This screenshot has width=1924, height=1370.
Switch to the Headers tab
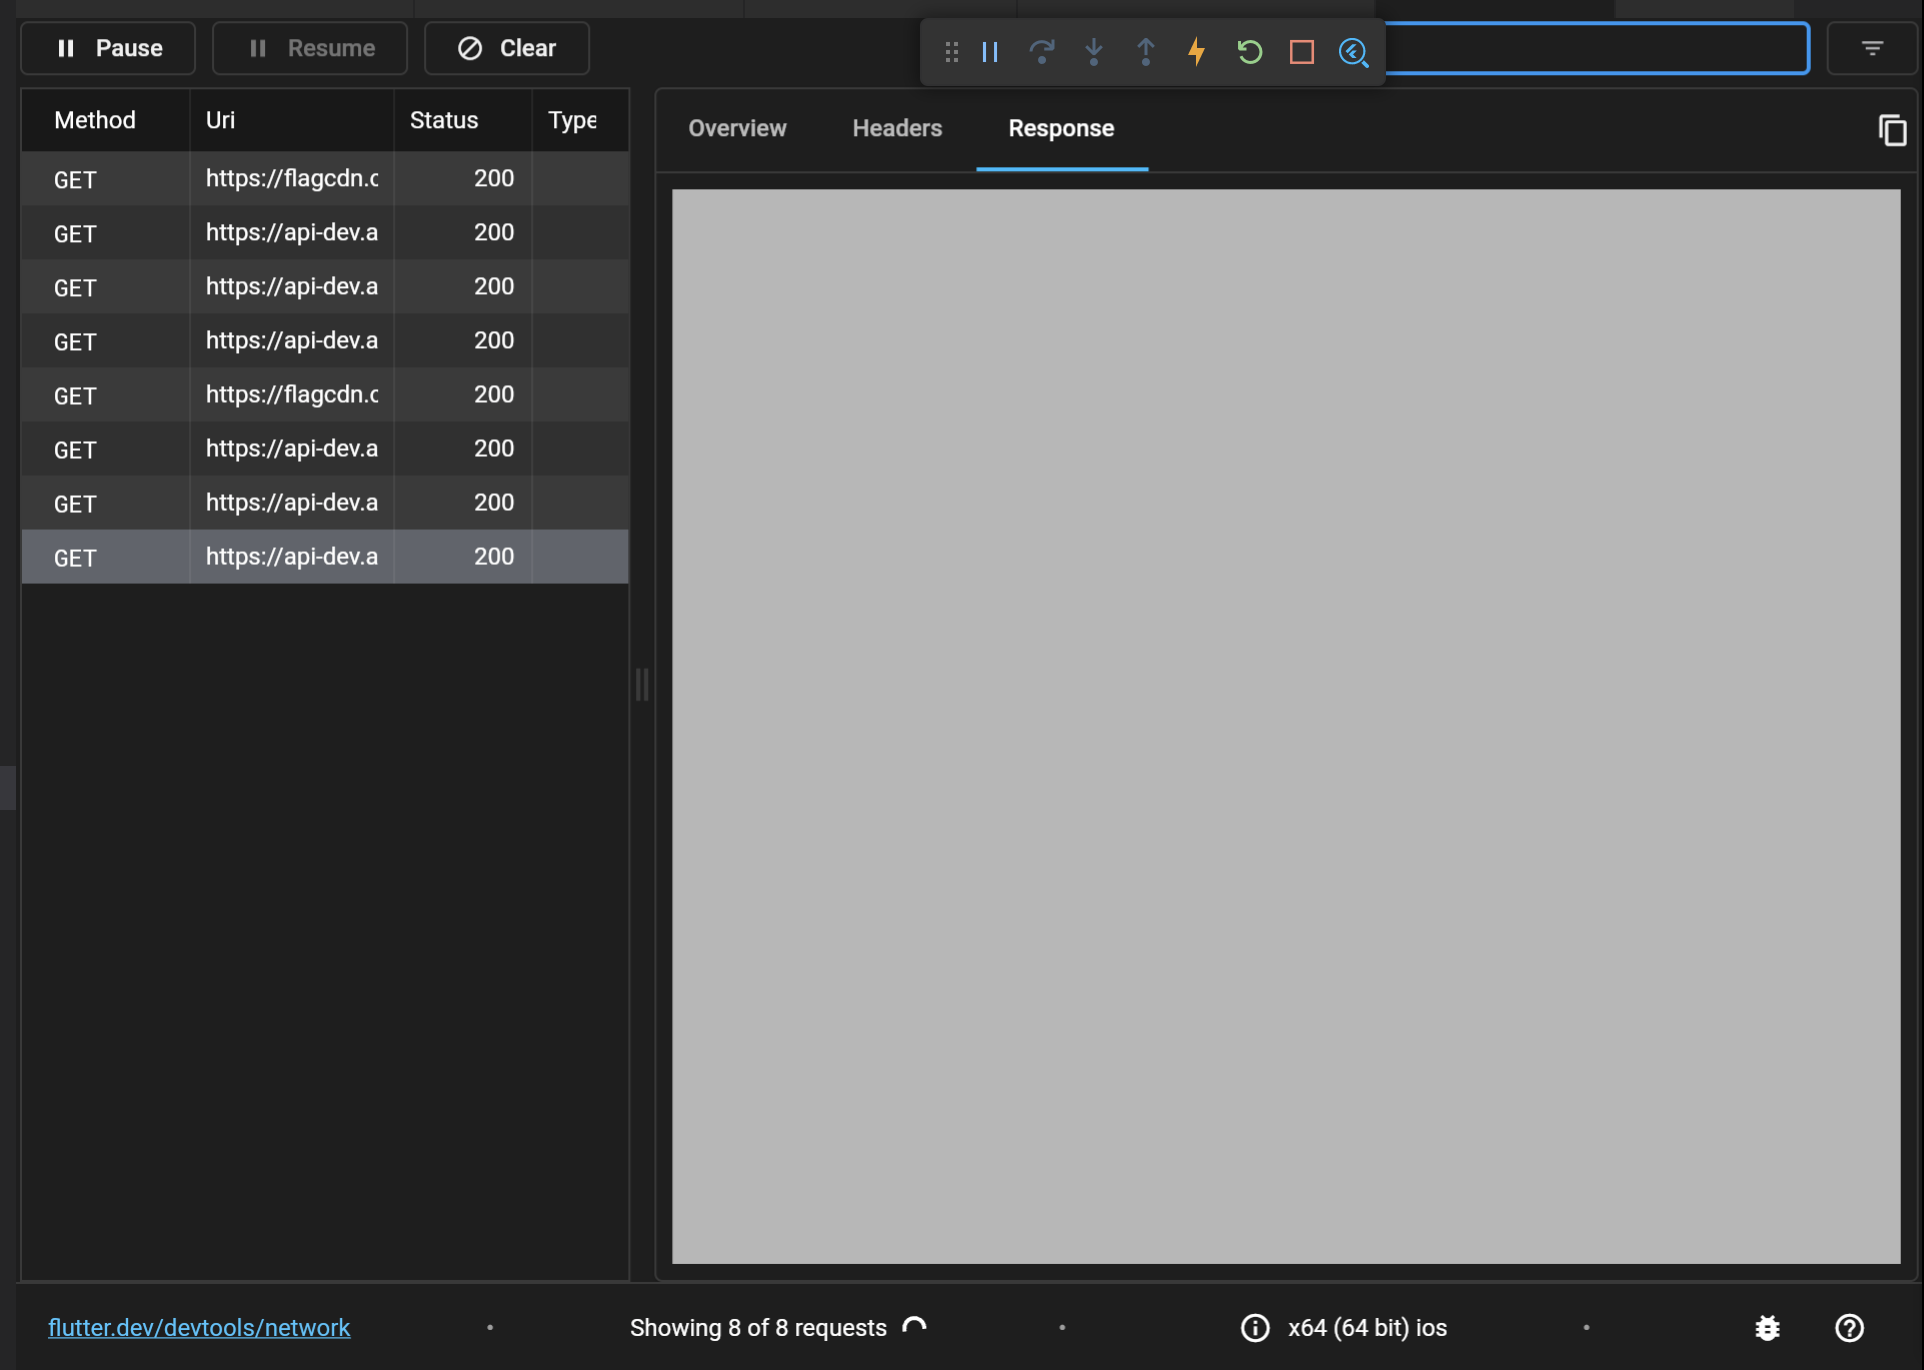click(896, 128)
